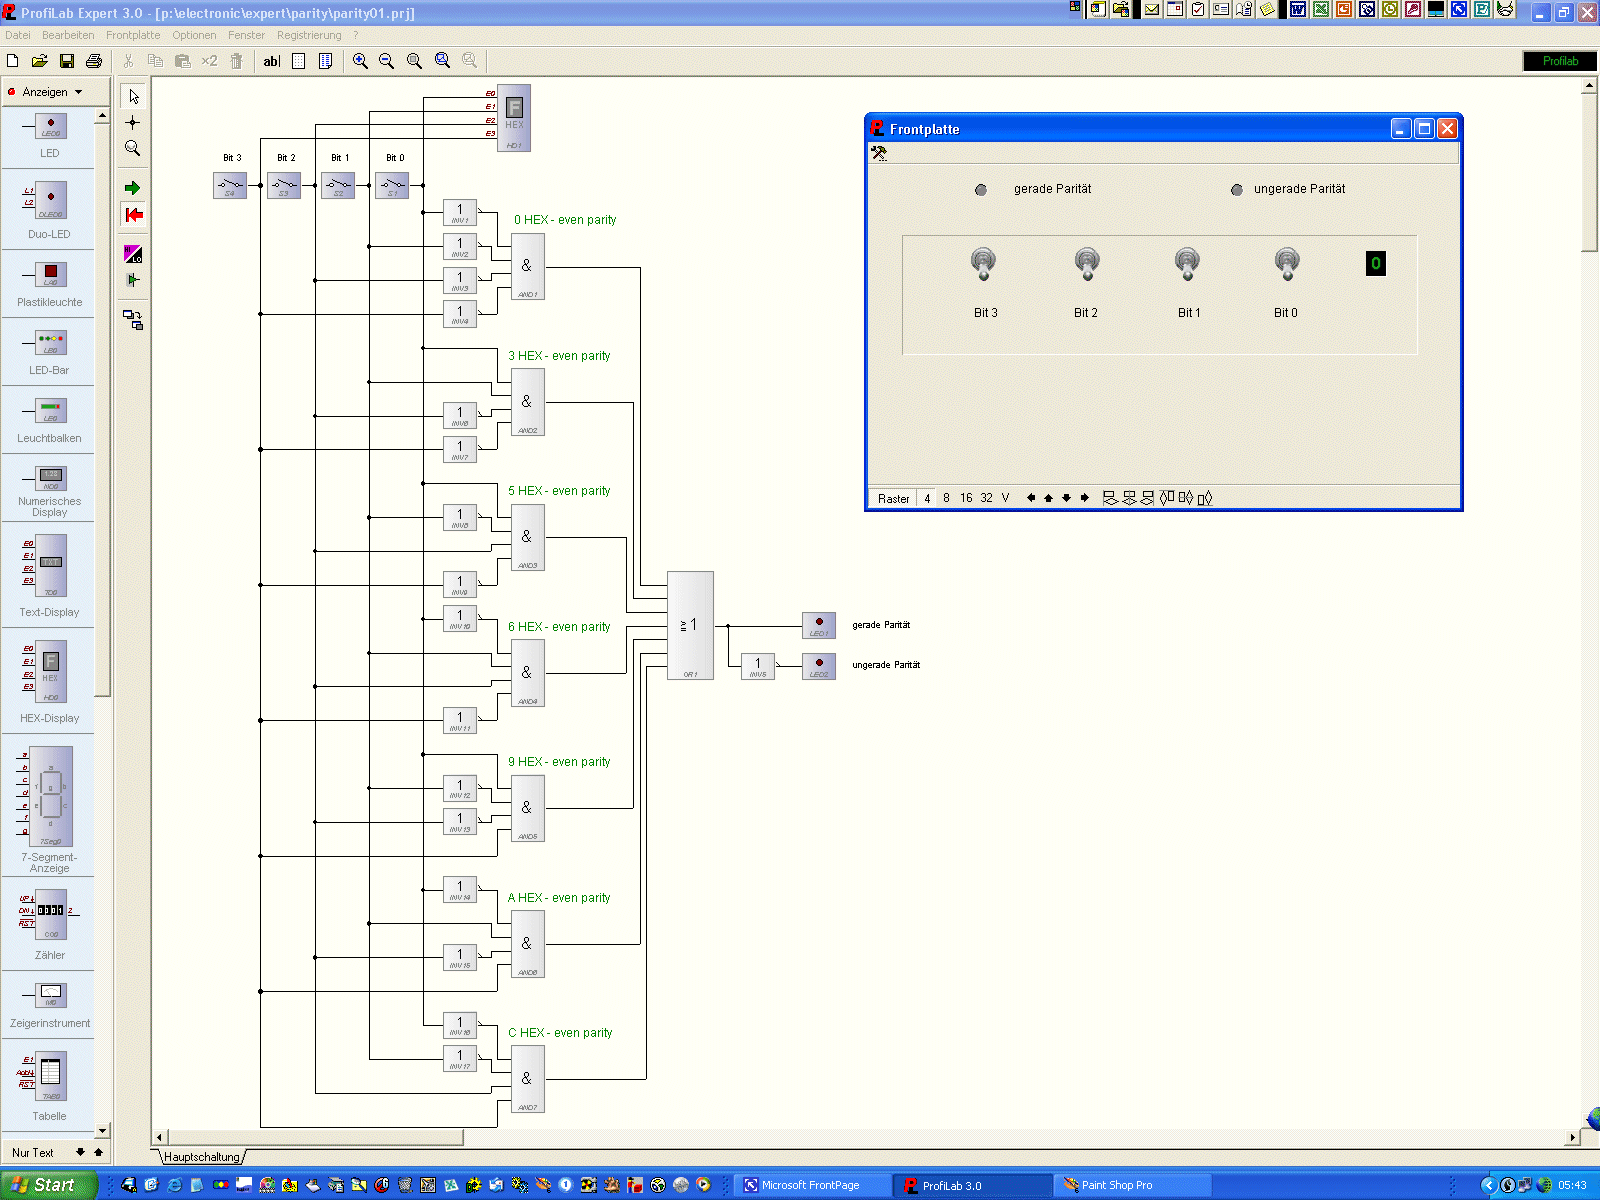This screenshot has height=1200, width=1600.
Task: Add a Plastikleuchte component
Action: click(x=50, y=283)
